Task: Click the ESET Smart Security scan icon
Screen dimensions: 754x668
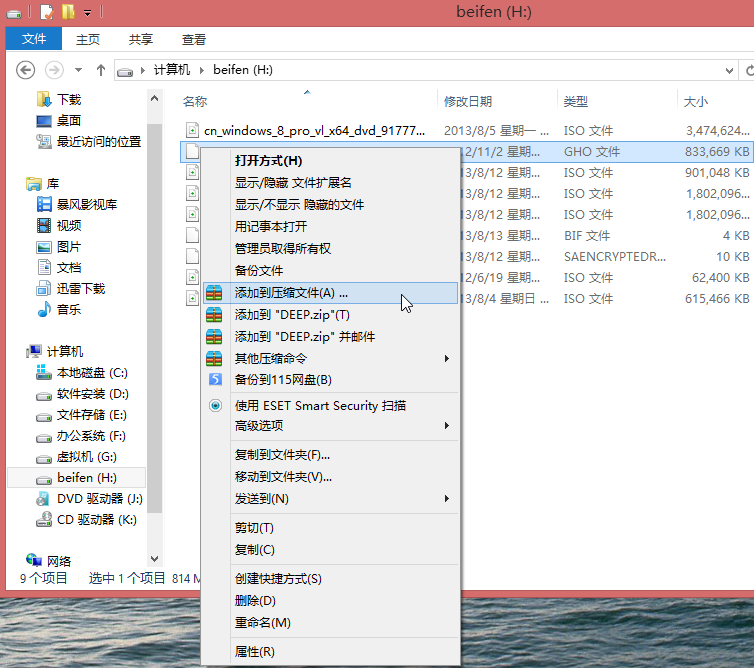Action: point(216,405)
